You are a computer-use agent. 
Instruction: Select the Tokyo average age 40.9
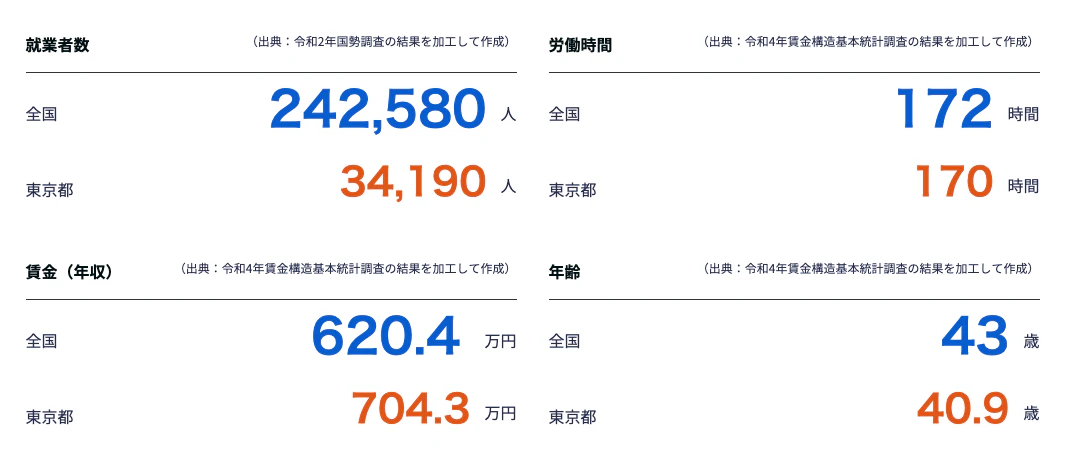[x=962, y=408]
